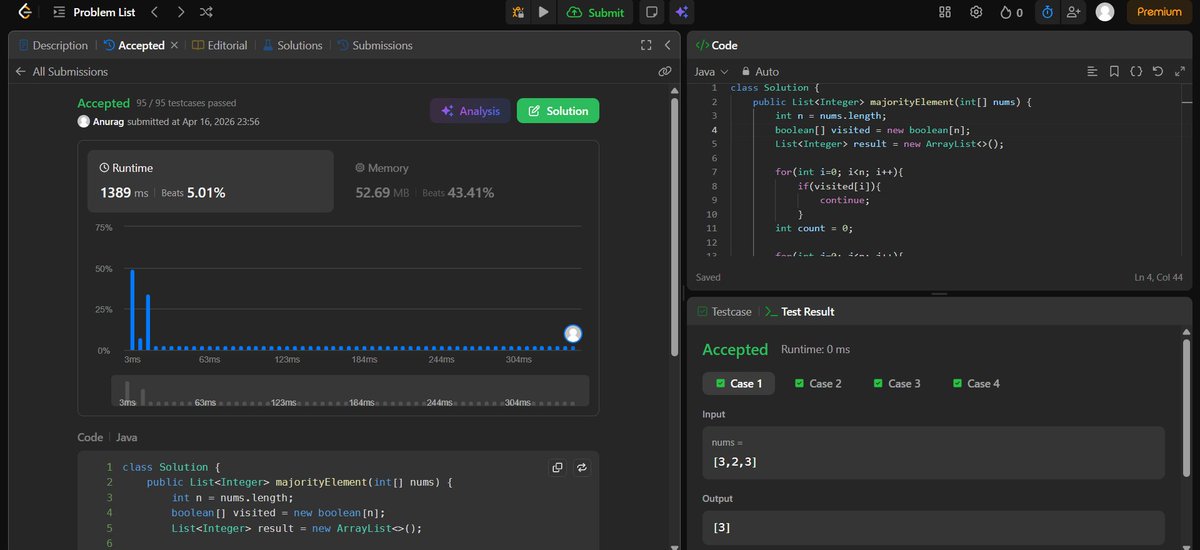The height and width of the screenshot is (550, 1200).
Task: Open the Java language dropdown
Action: [x=711, y=72]
